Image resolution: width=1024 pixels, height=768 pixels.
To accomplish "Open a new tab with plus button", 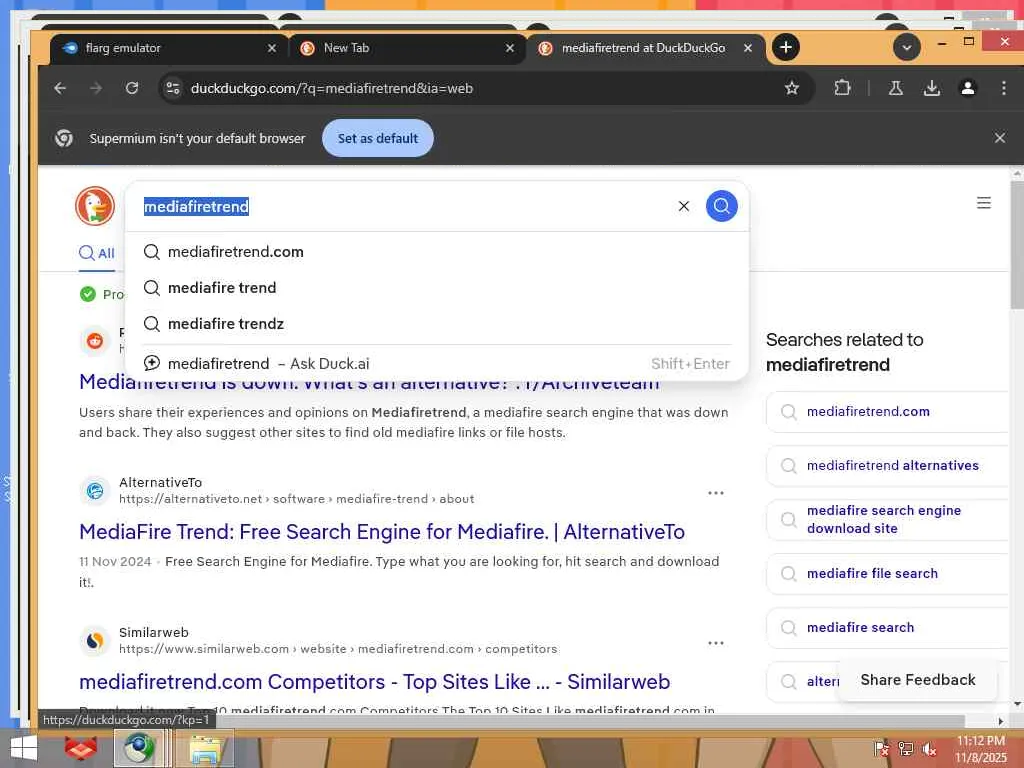I will 786,47.
